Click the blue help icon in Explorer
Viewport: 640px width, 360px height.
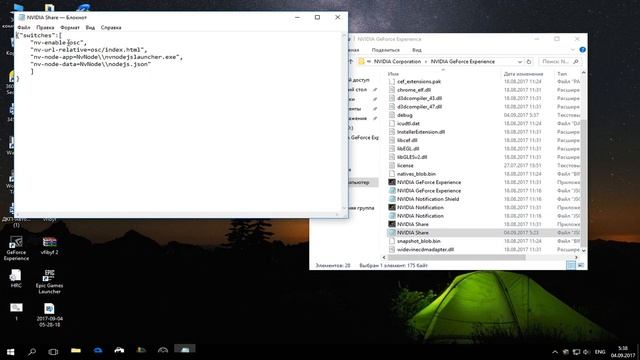(x=582, y=50)
